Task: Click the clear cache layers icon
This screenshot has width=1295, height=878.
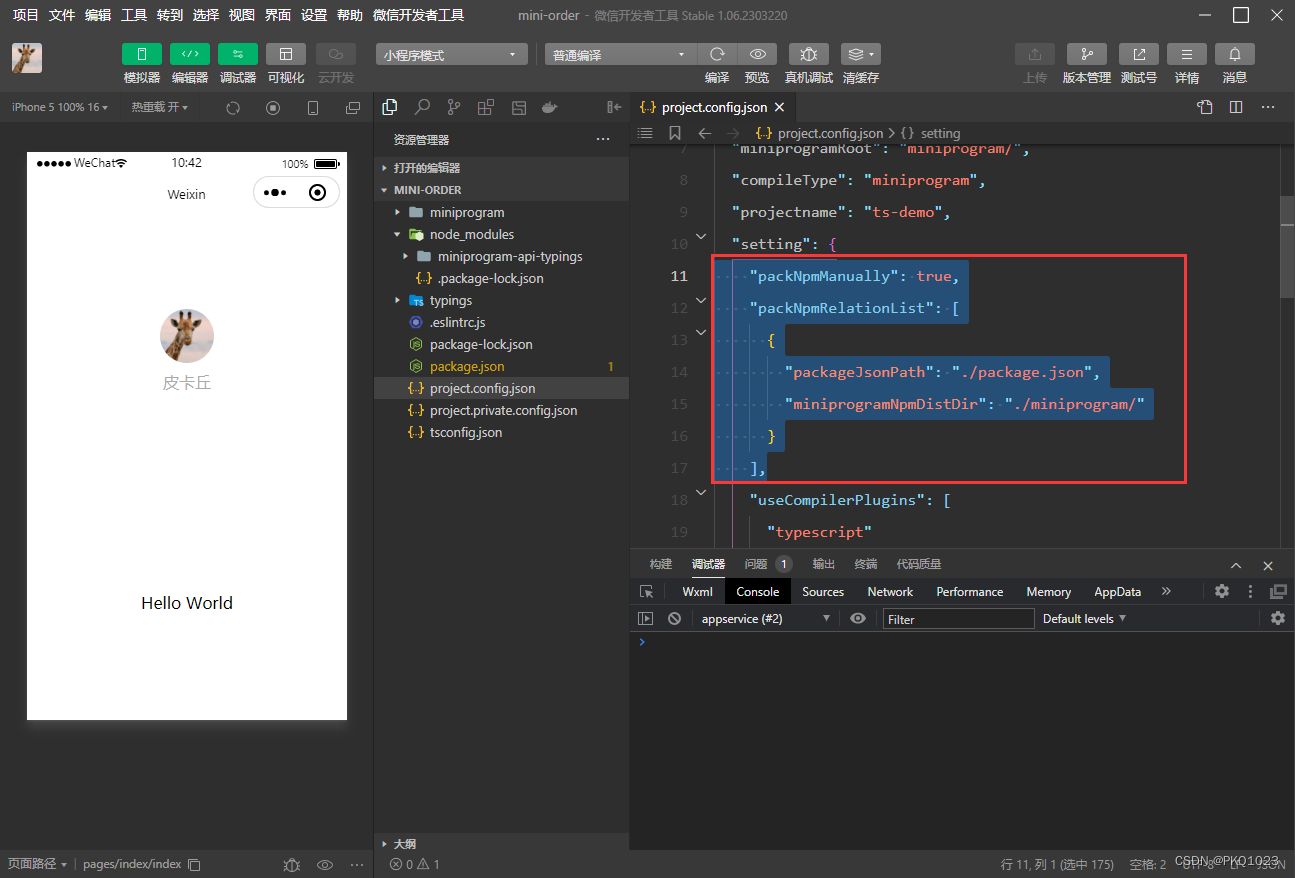Action: point(860,54)
